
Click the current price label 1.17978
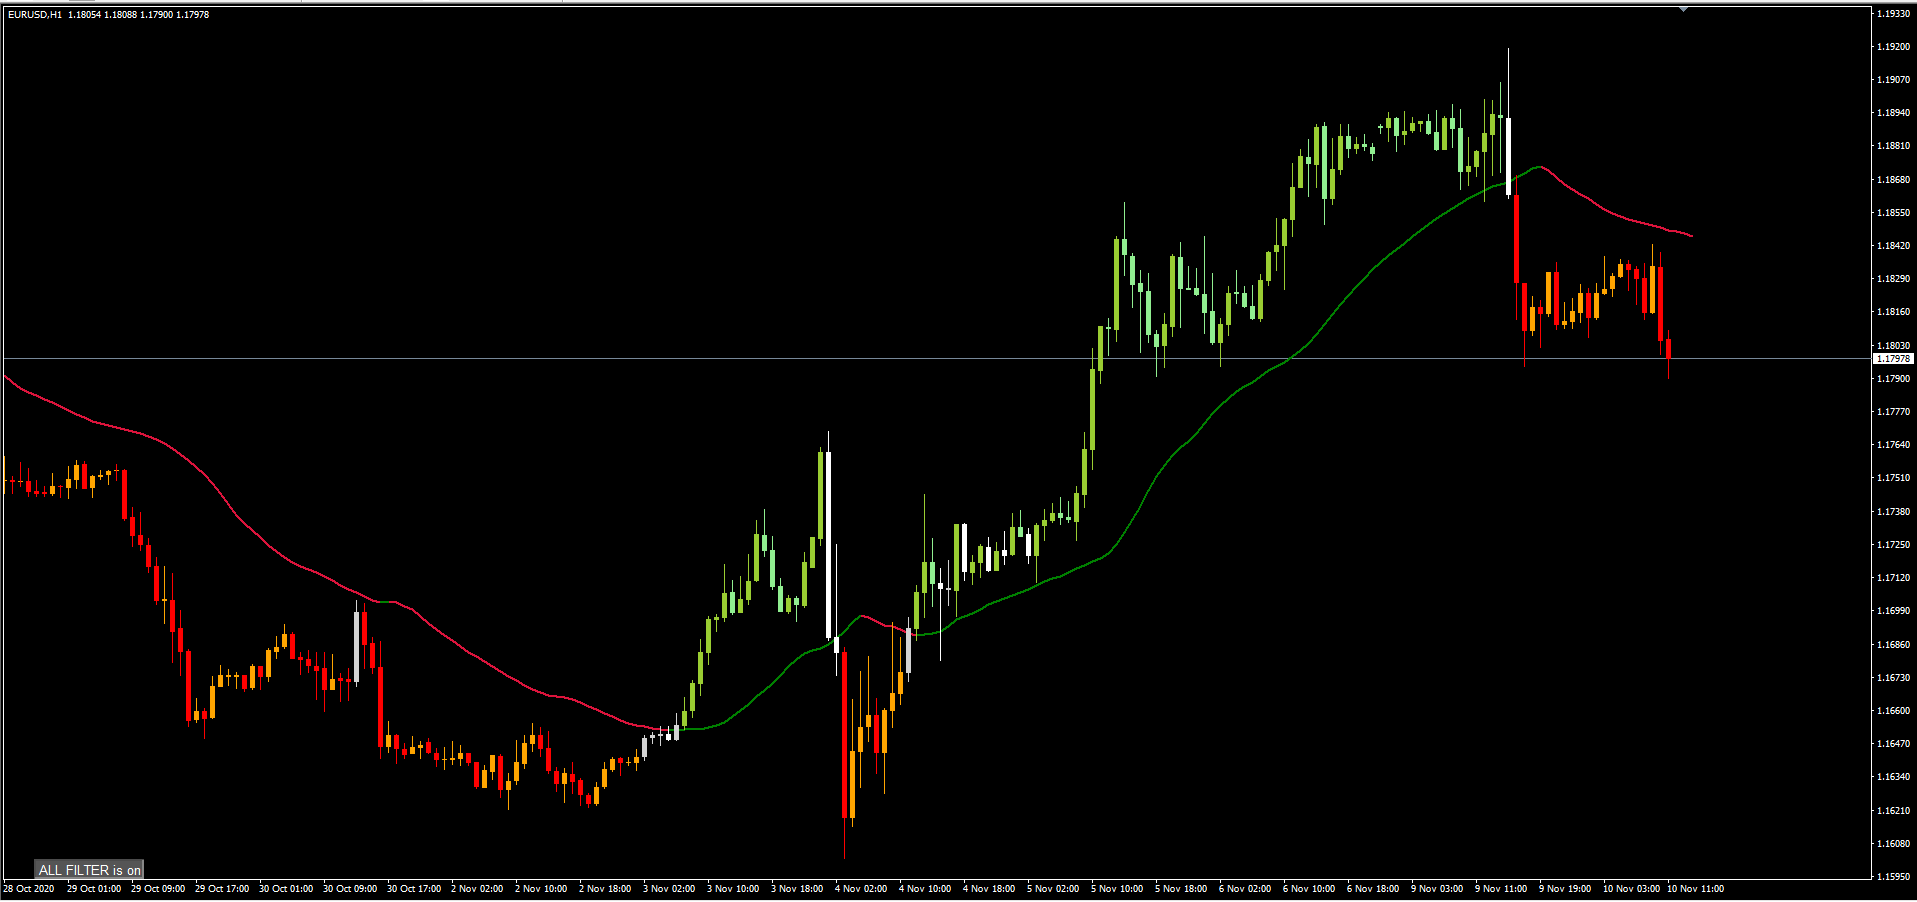[1893, 359]
